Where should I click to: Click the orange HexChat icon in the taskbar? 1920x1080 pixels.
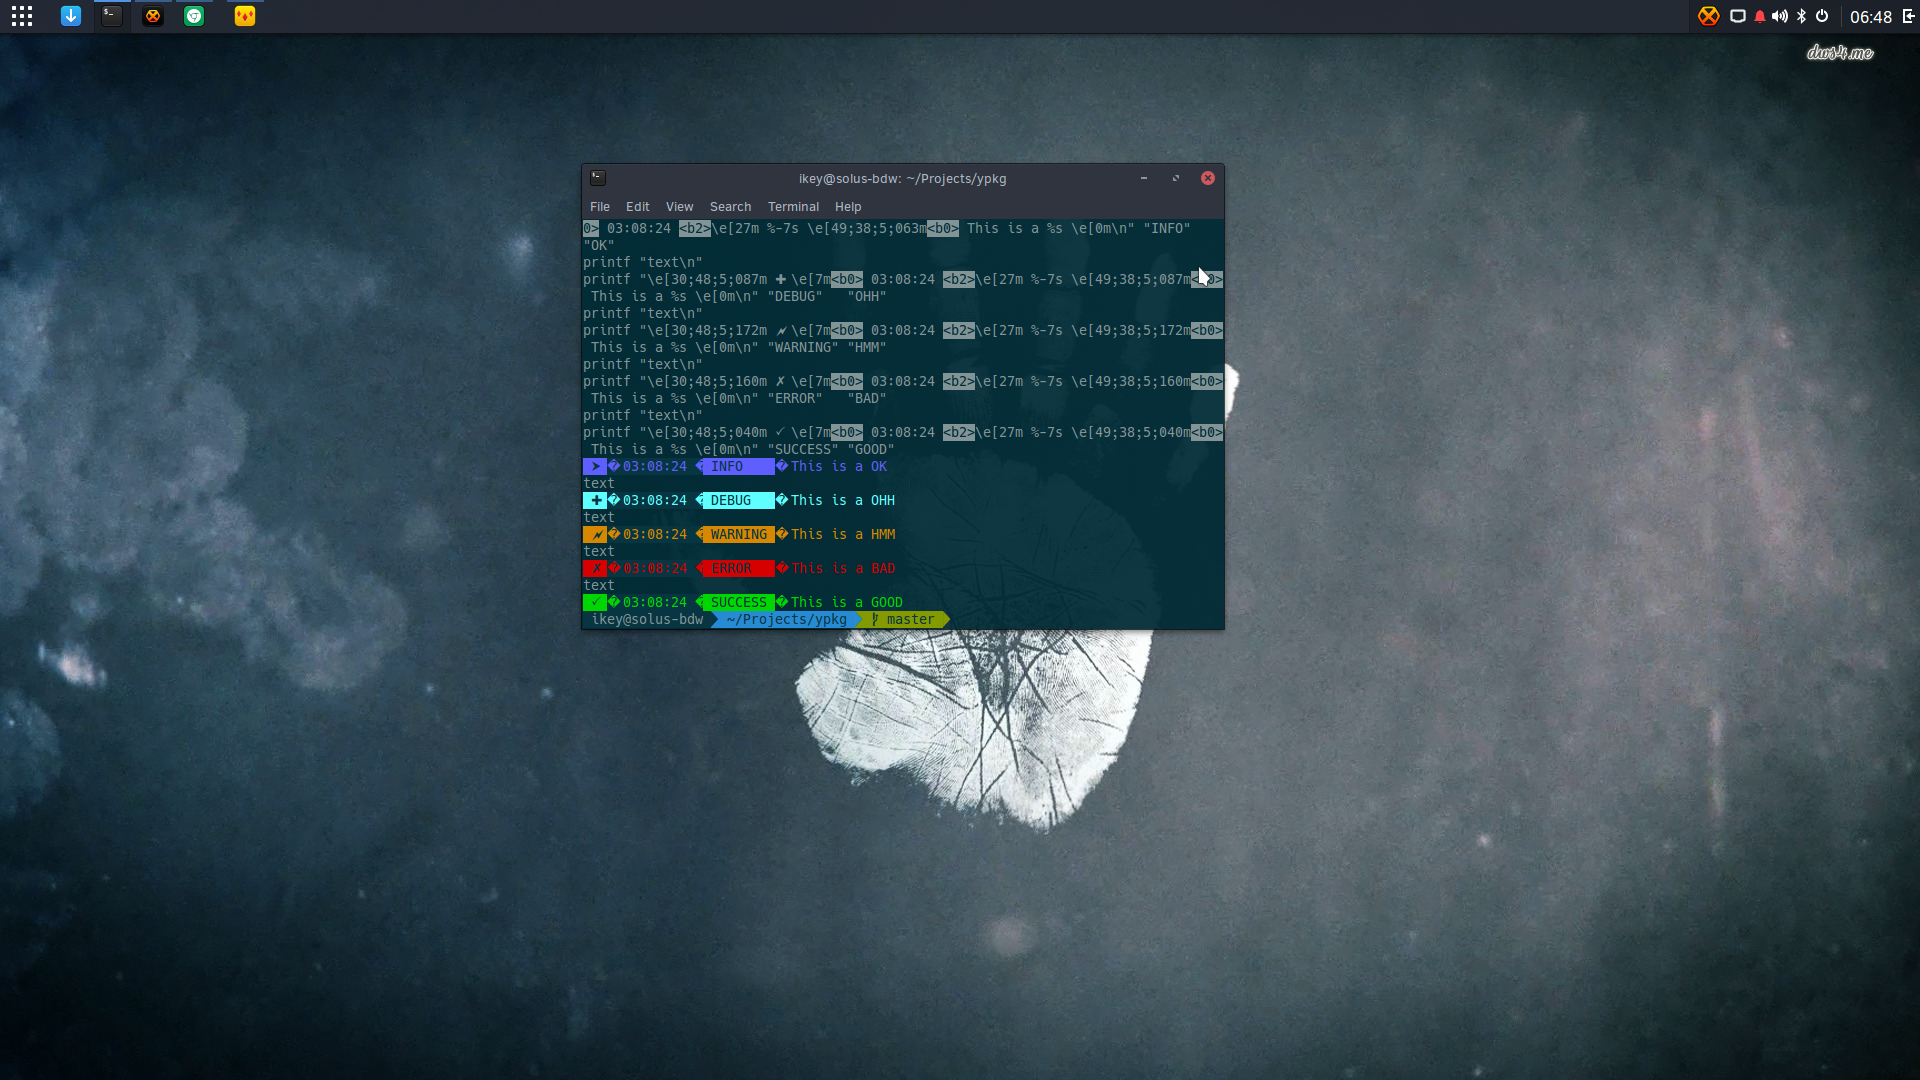(x=153, y=16)
